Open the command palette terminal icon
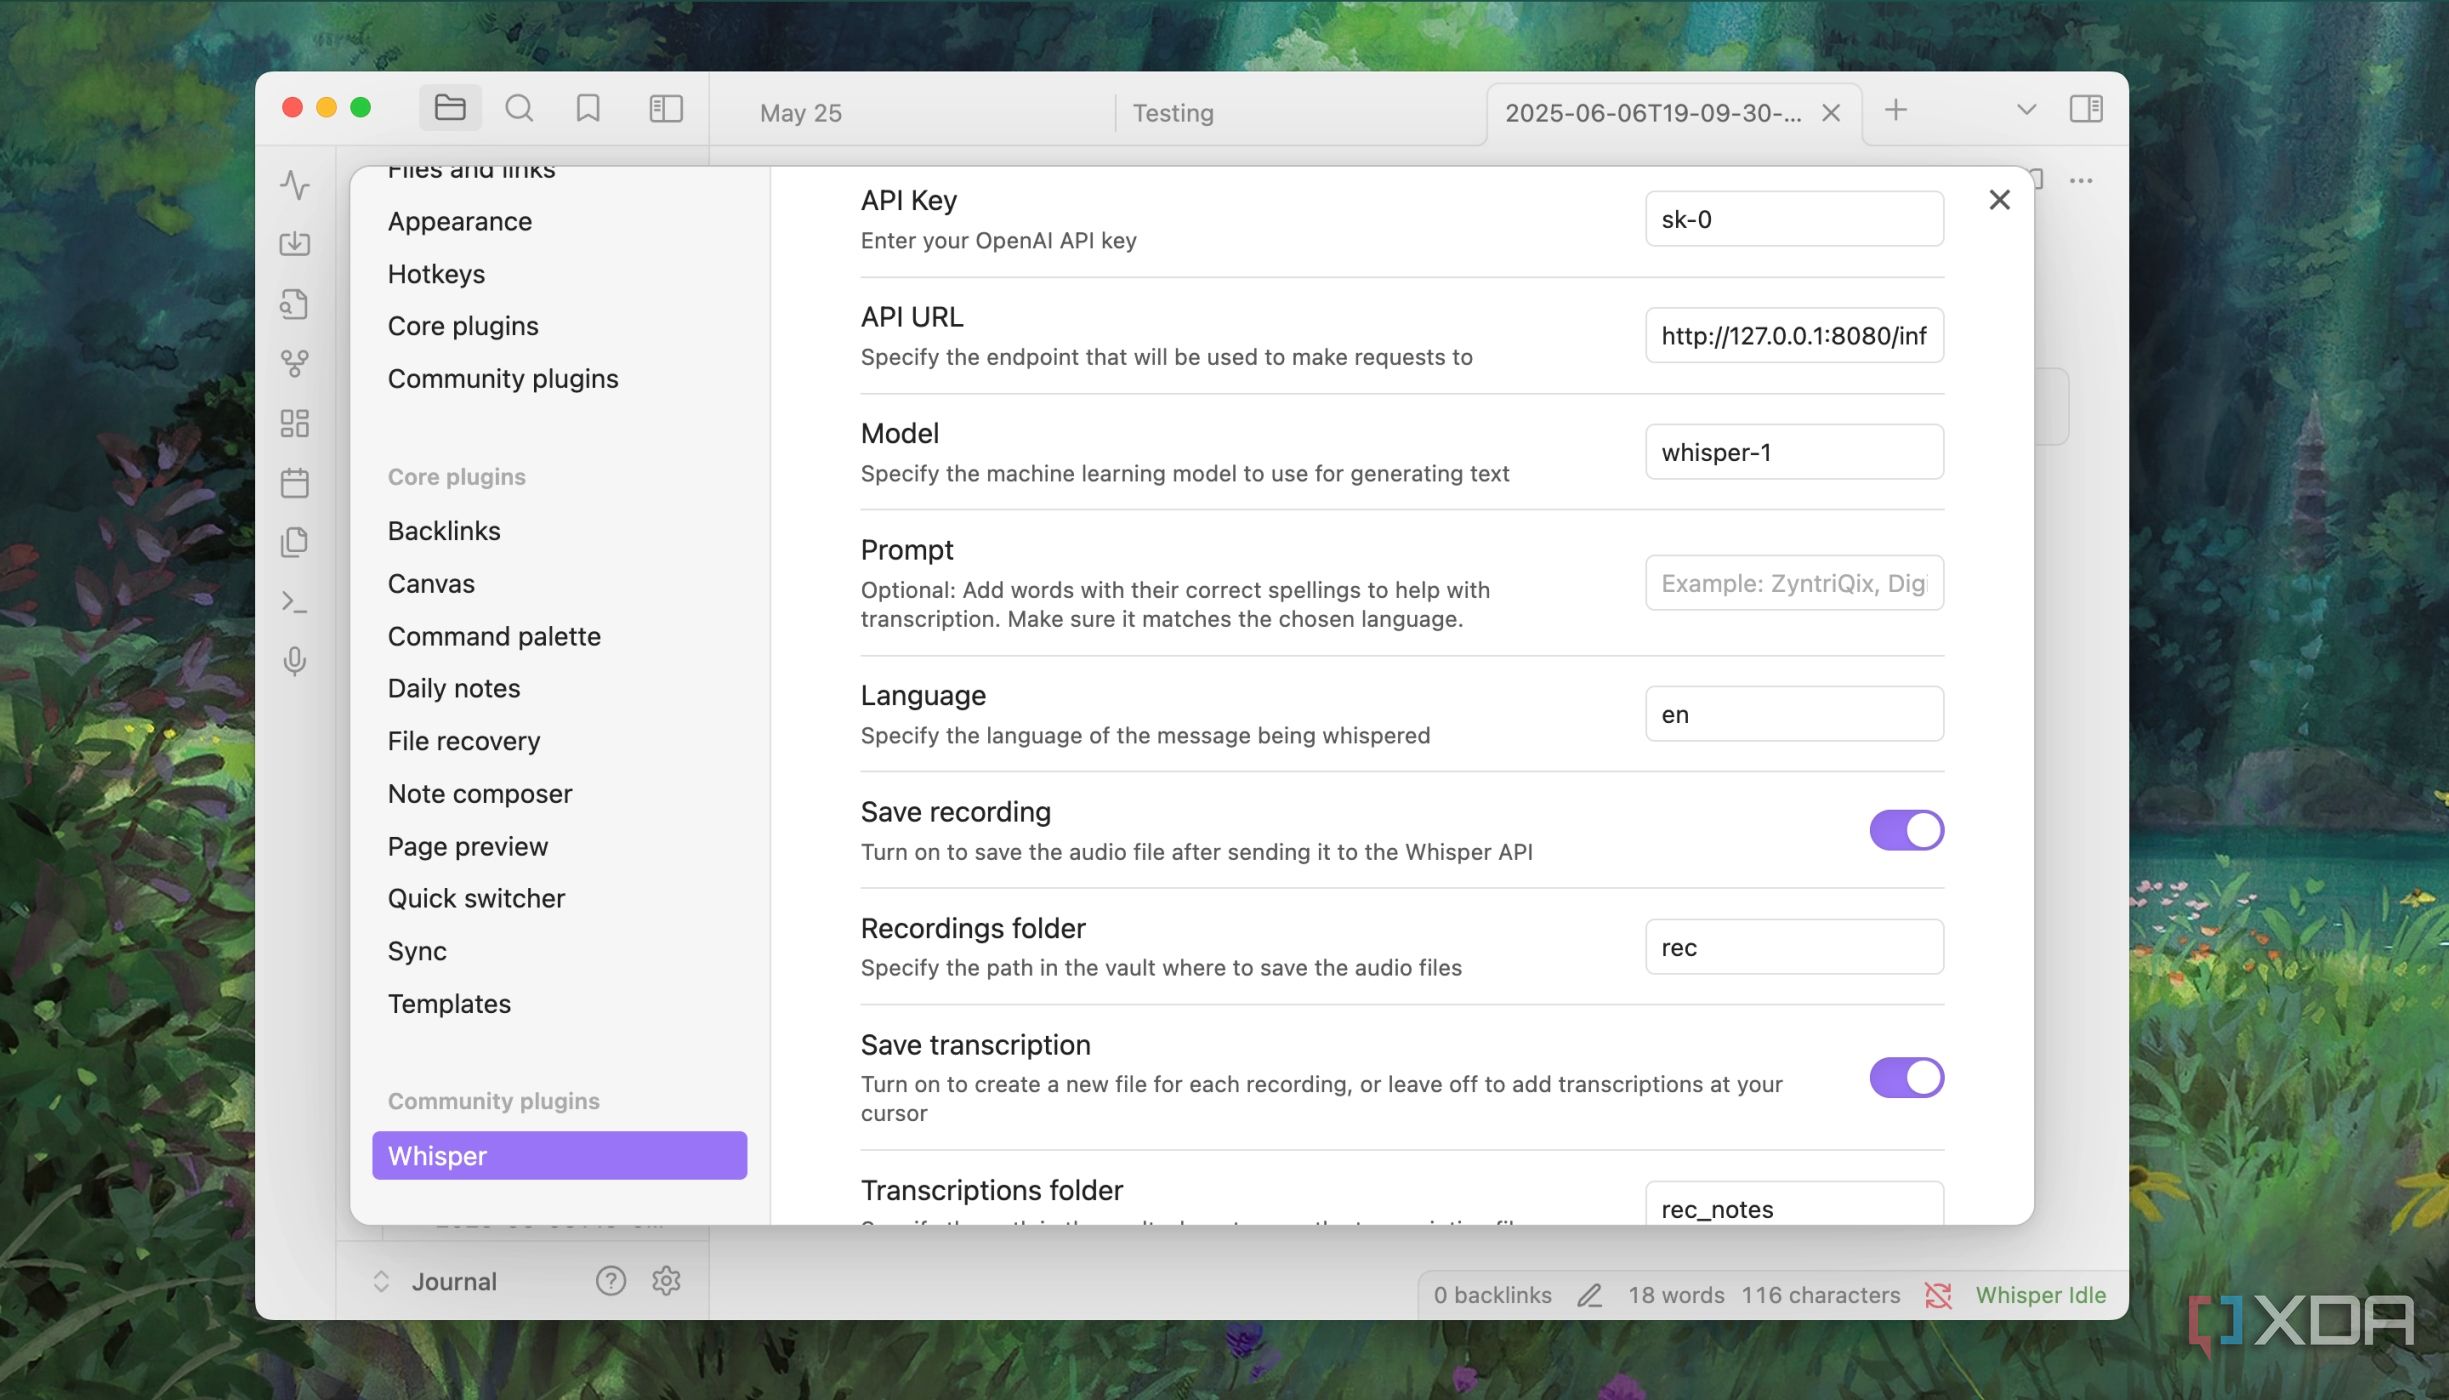 pos(295,601)
